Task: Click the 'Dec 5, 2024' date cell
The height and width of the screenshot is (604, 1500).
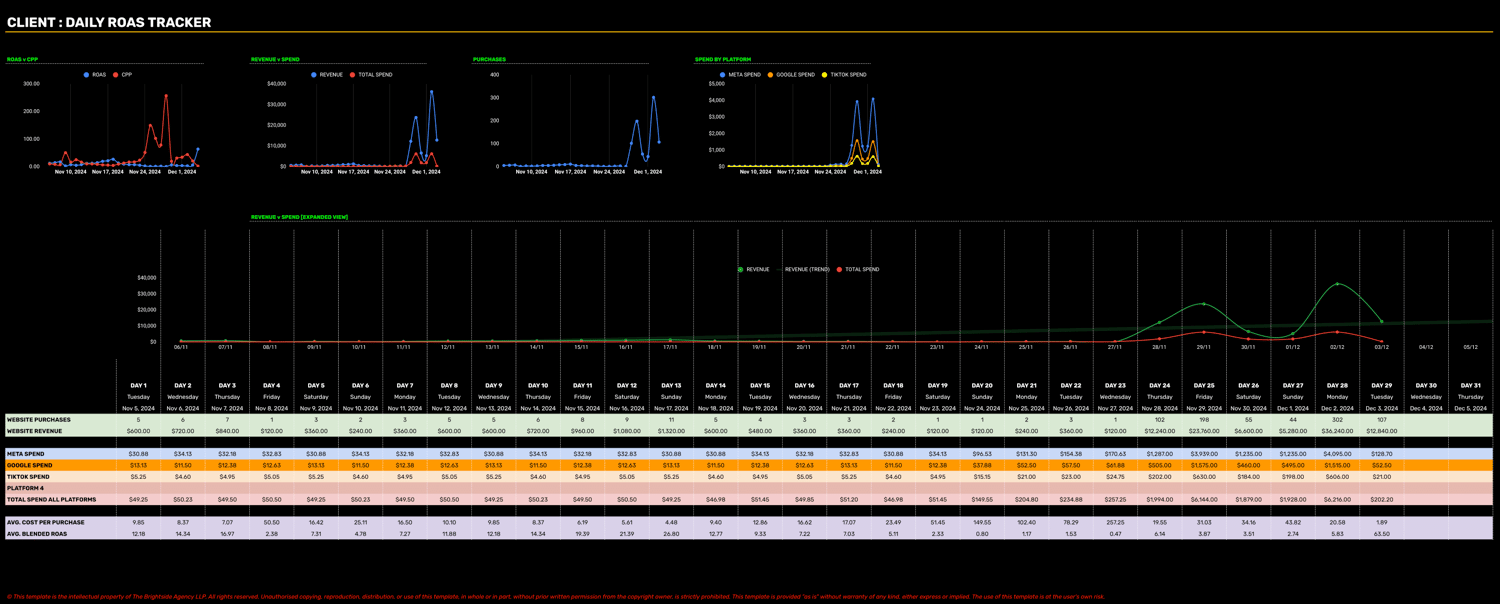Action: tap(1470, 408)
